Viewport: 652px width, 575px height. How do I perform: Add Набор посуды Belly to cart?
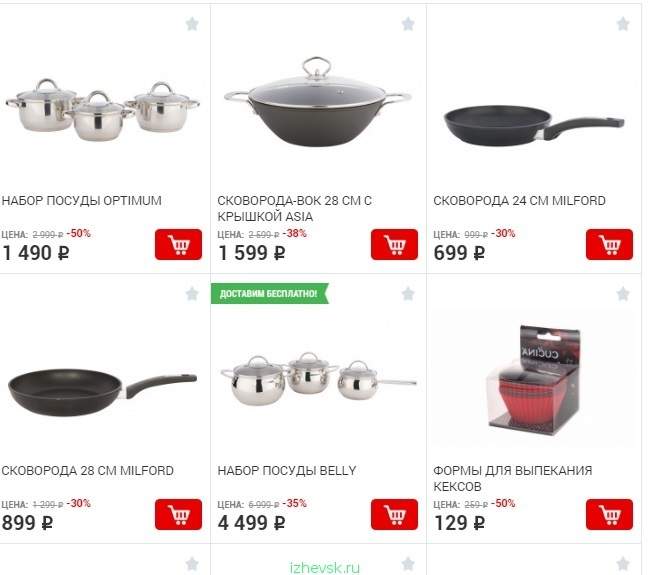[x=394, y=515]
